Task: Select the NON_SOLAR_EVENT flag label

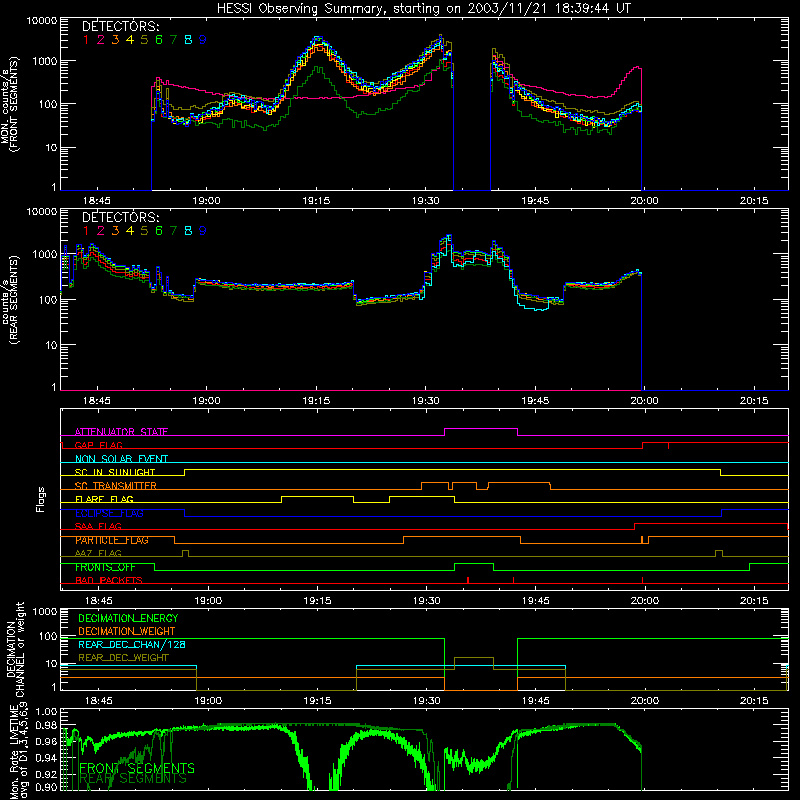Action: (x=121, y=459)
